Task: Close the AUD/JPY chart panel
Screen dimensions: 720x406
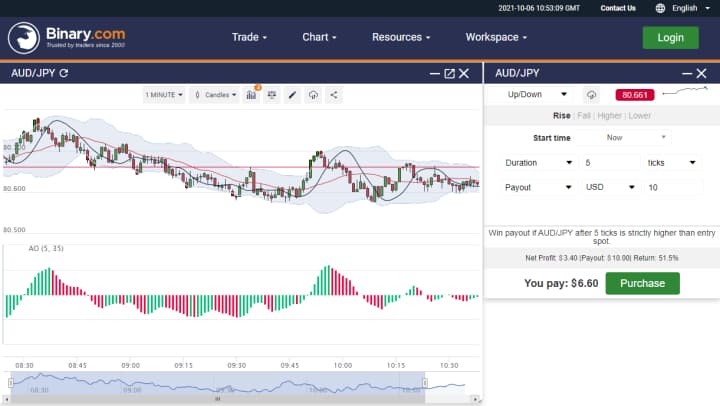Action: (464, 73)
